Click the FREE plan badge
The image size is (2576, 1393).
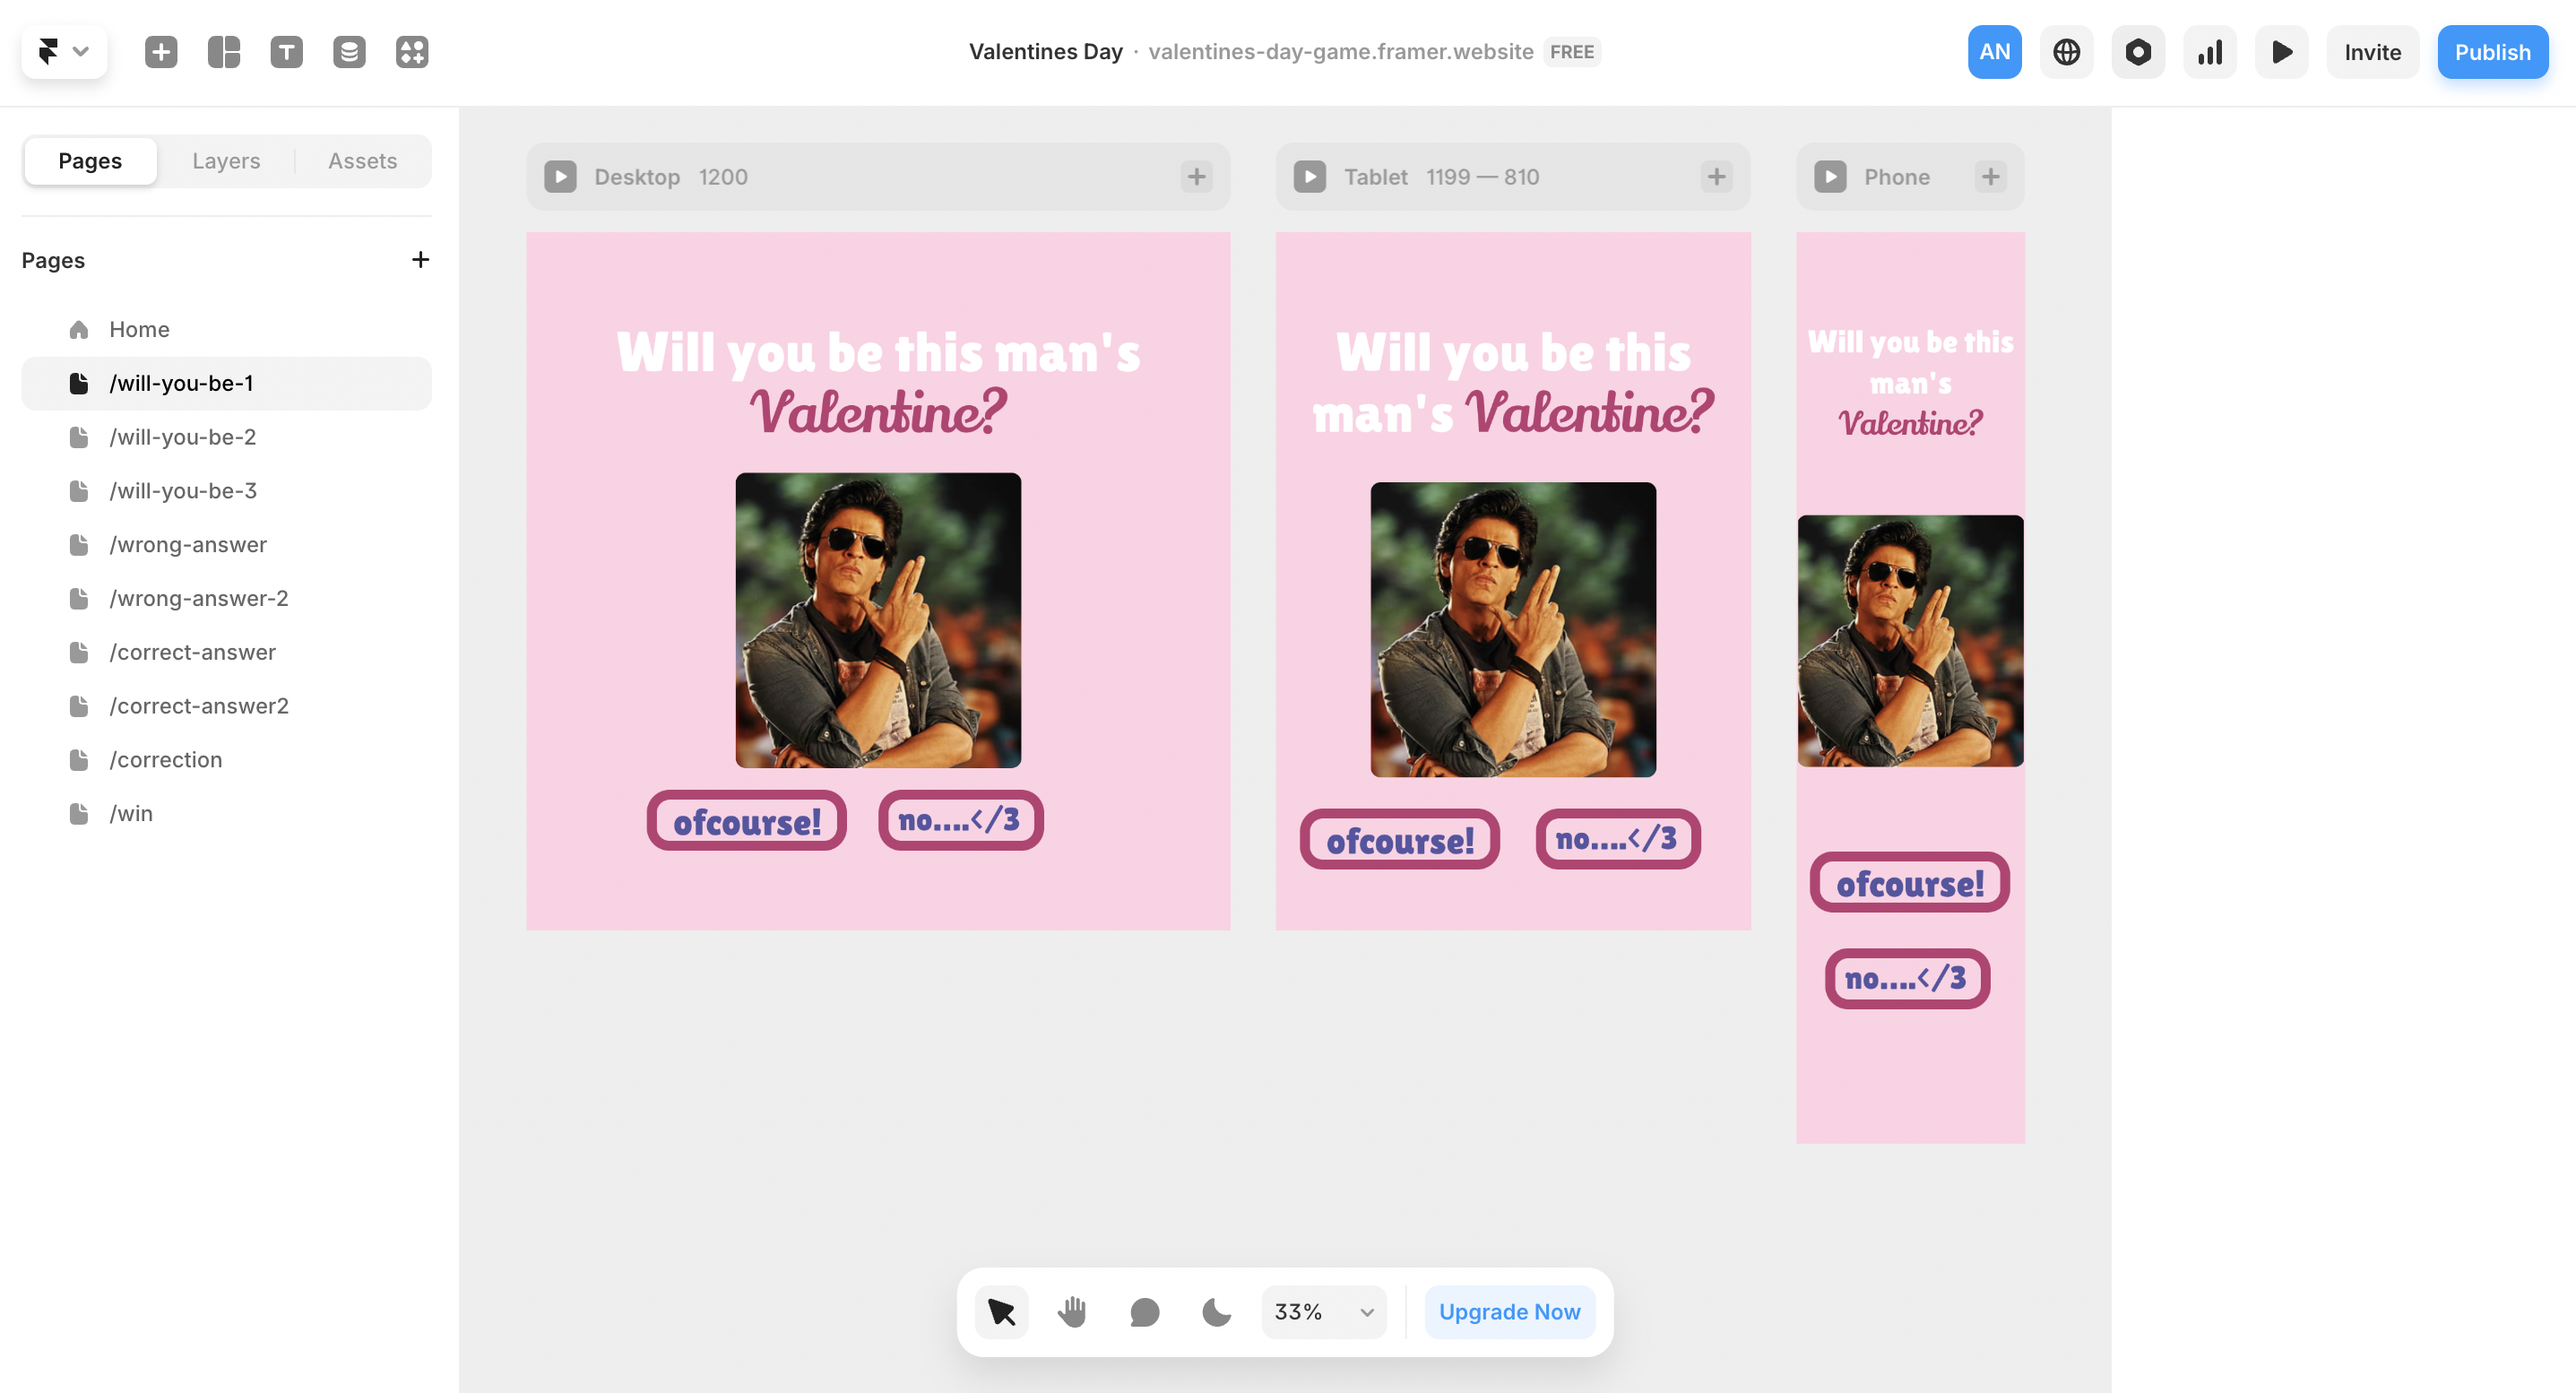1572,52
